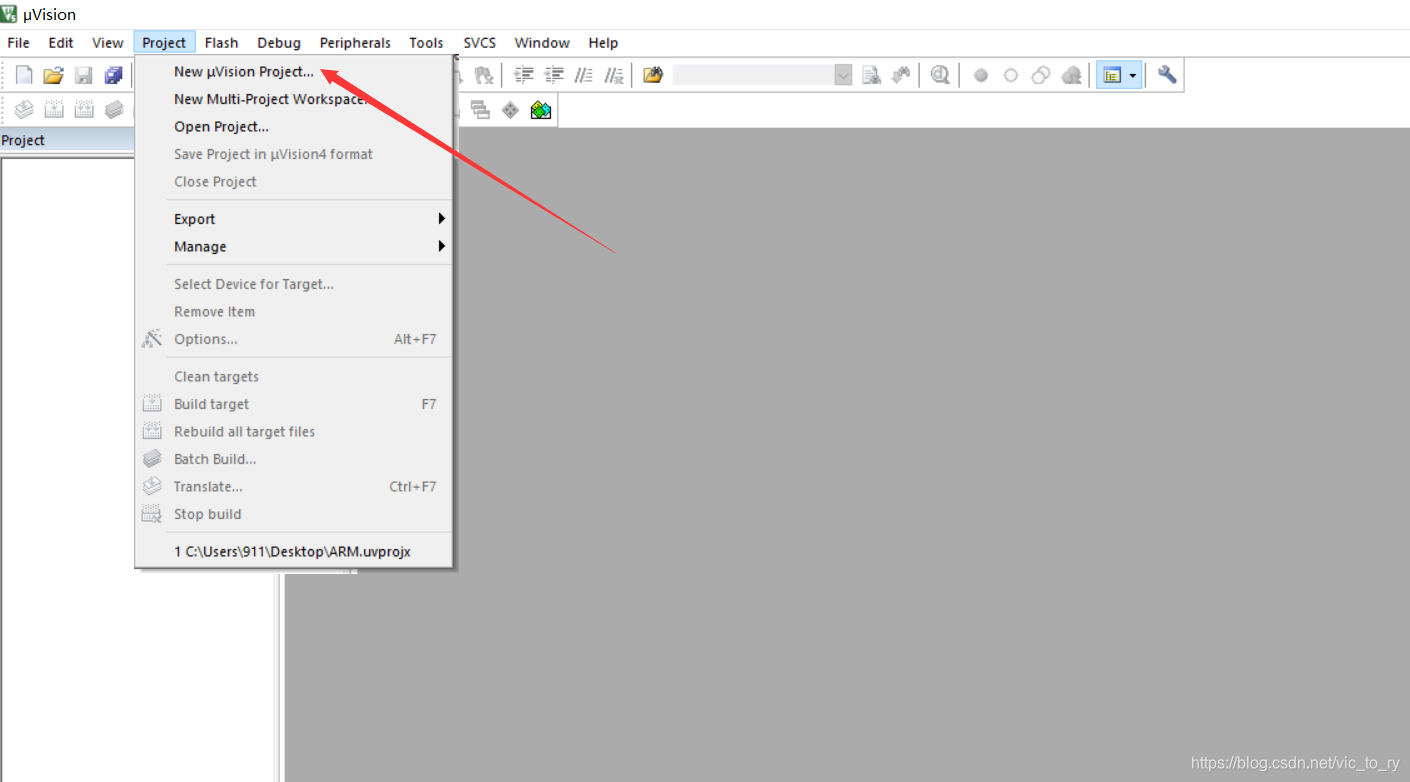Screen dimensions: 1410x782
Task: Select Options... menu entry
Action: pos(294,339)
